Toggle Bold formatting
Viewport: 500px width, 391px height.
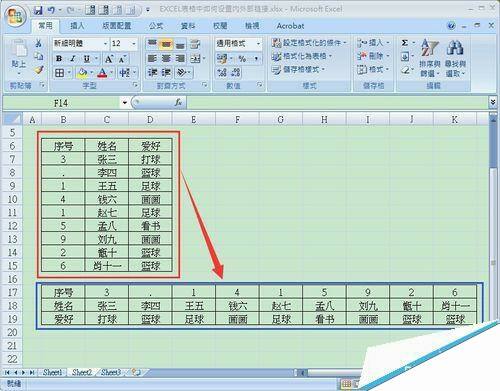click(59, 59)
